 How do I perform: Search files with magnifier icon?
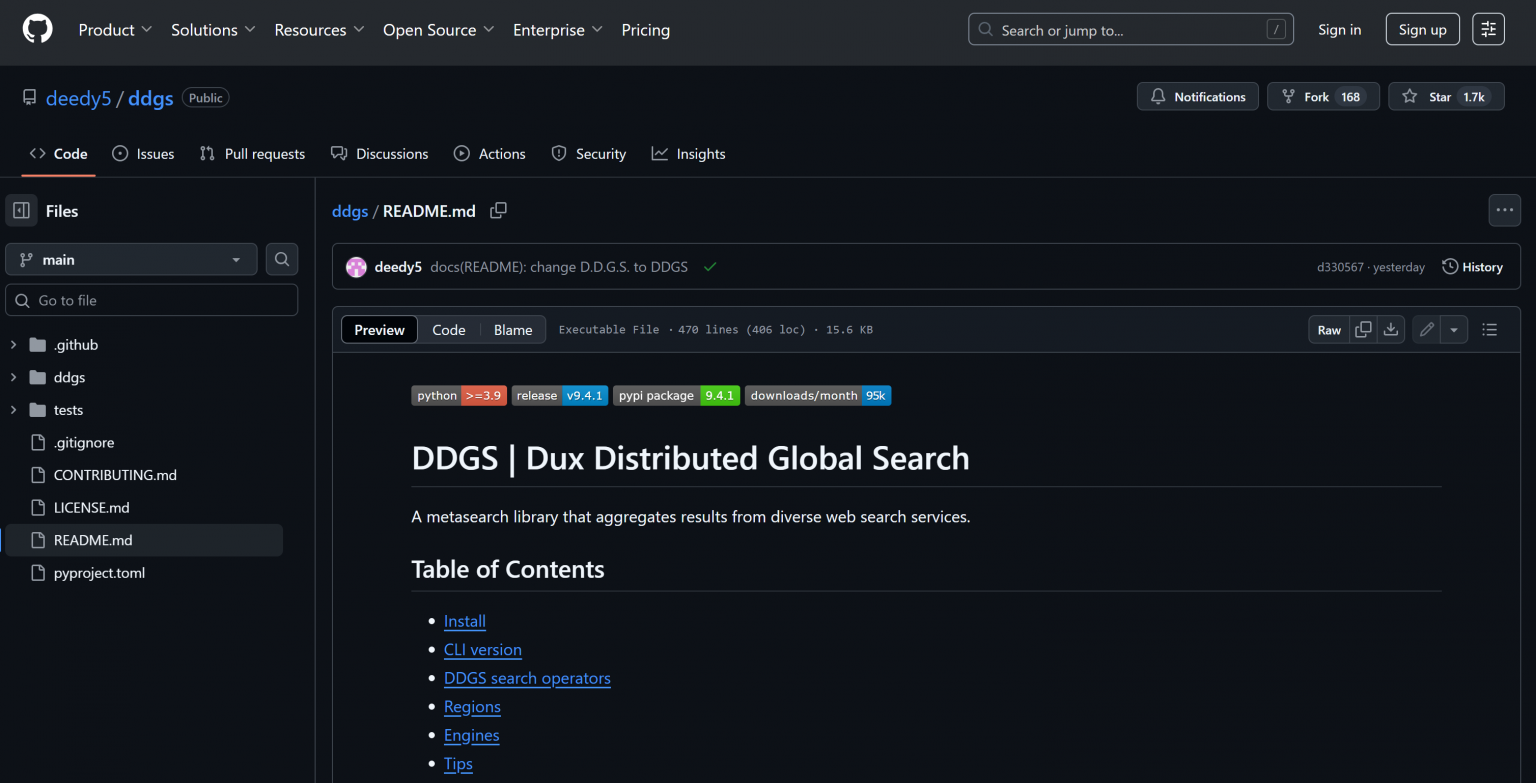coord(282,260)
